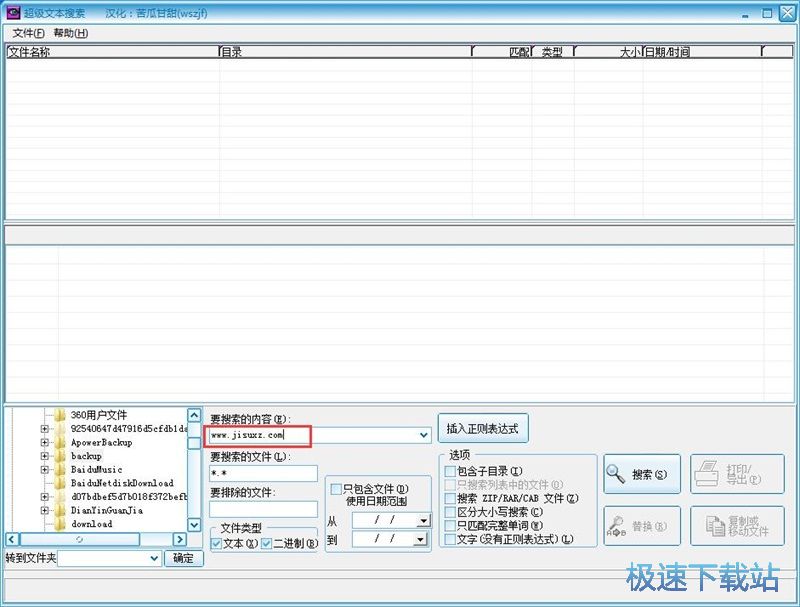Expand the DianYinGuanJia tree node
Viewport: 800px width, 607px height.
tap(44, 510)
